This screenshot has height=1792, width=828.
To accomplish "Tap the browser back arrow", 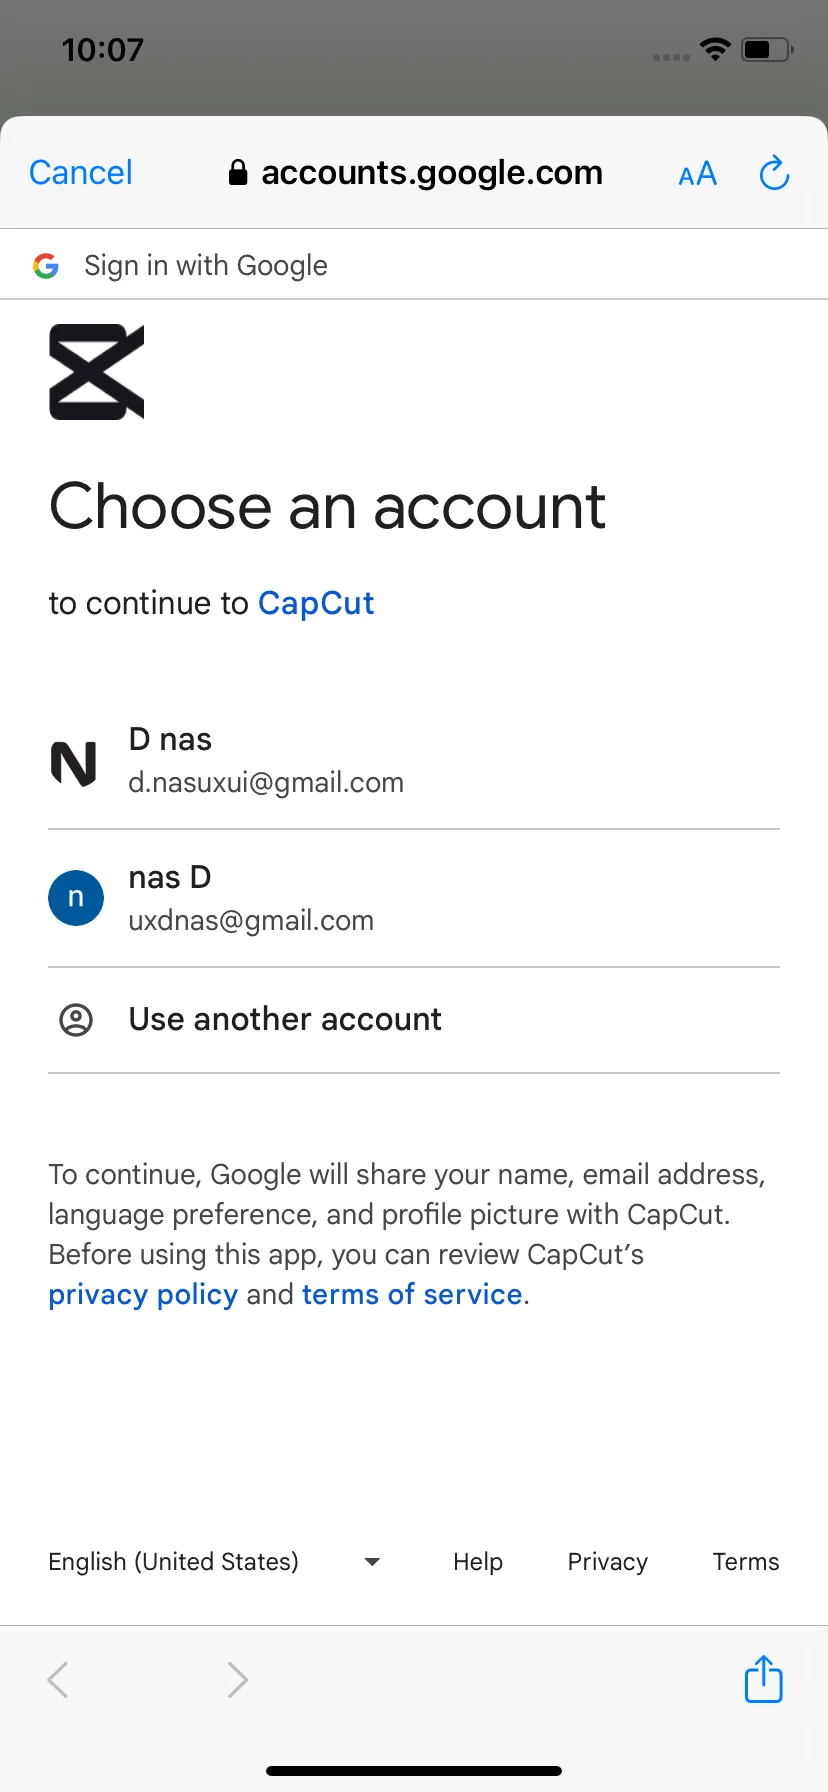I will click(58, 1680).
